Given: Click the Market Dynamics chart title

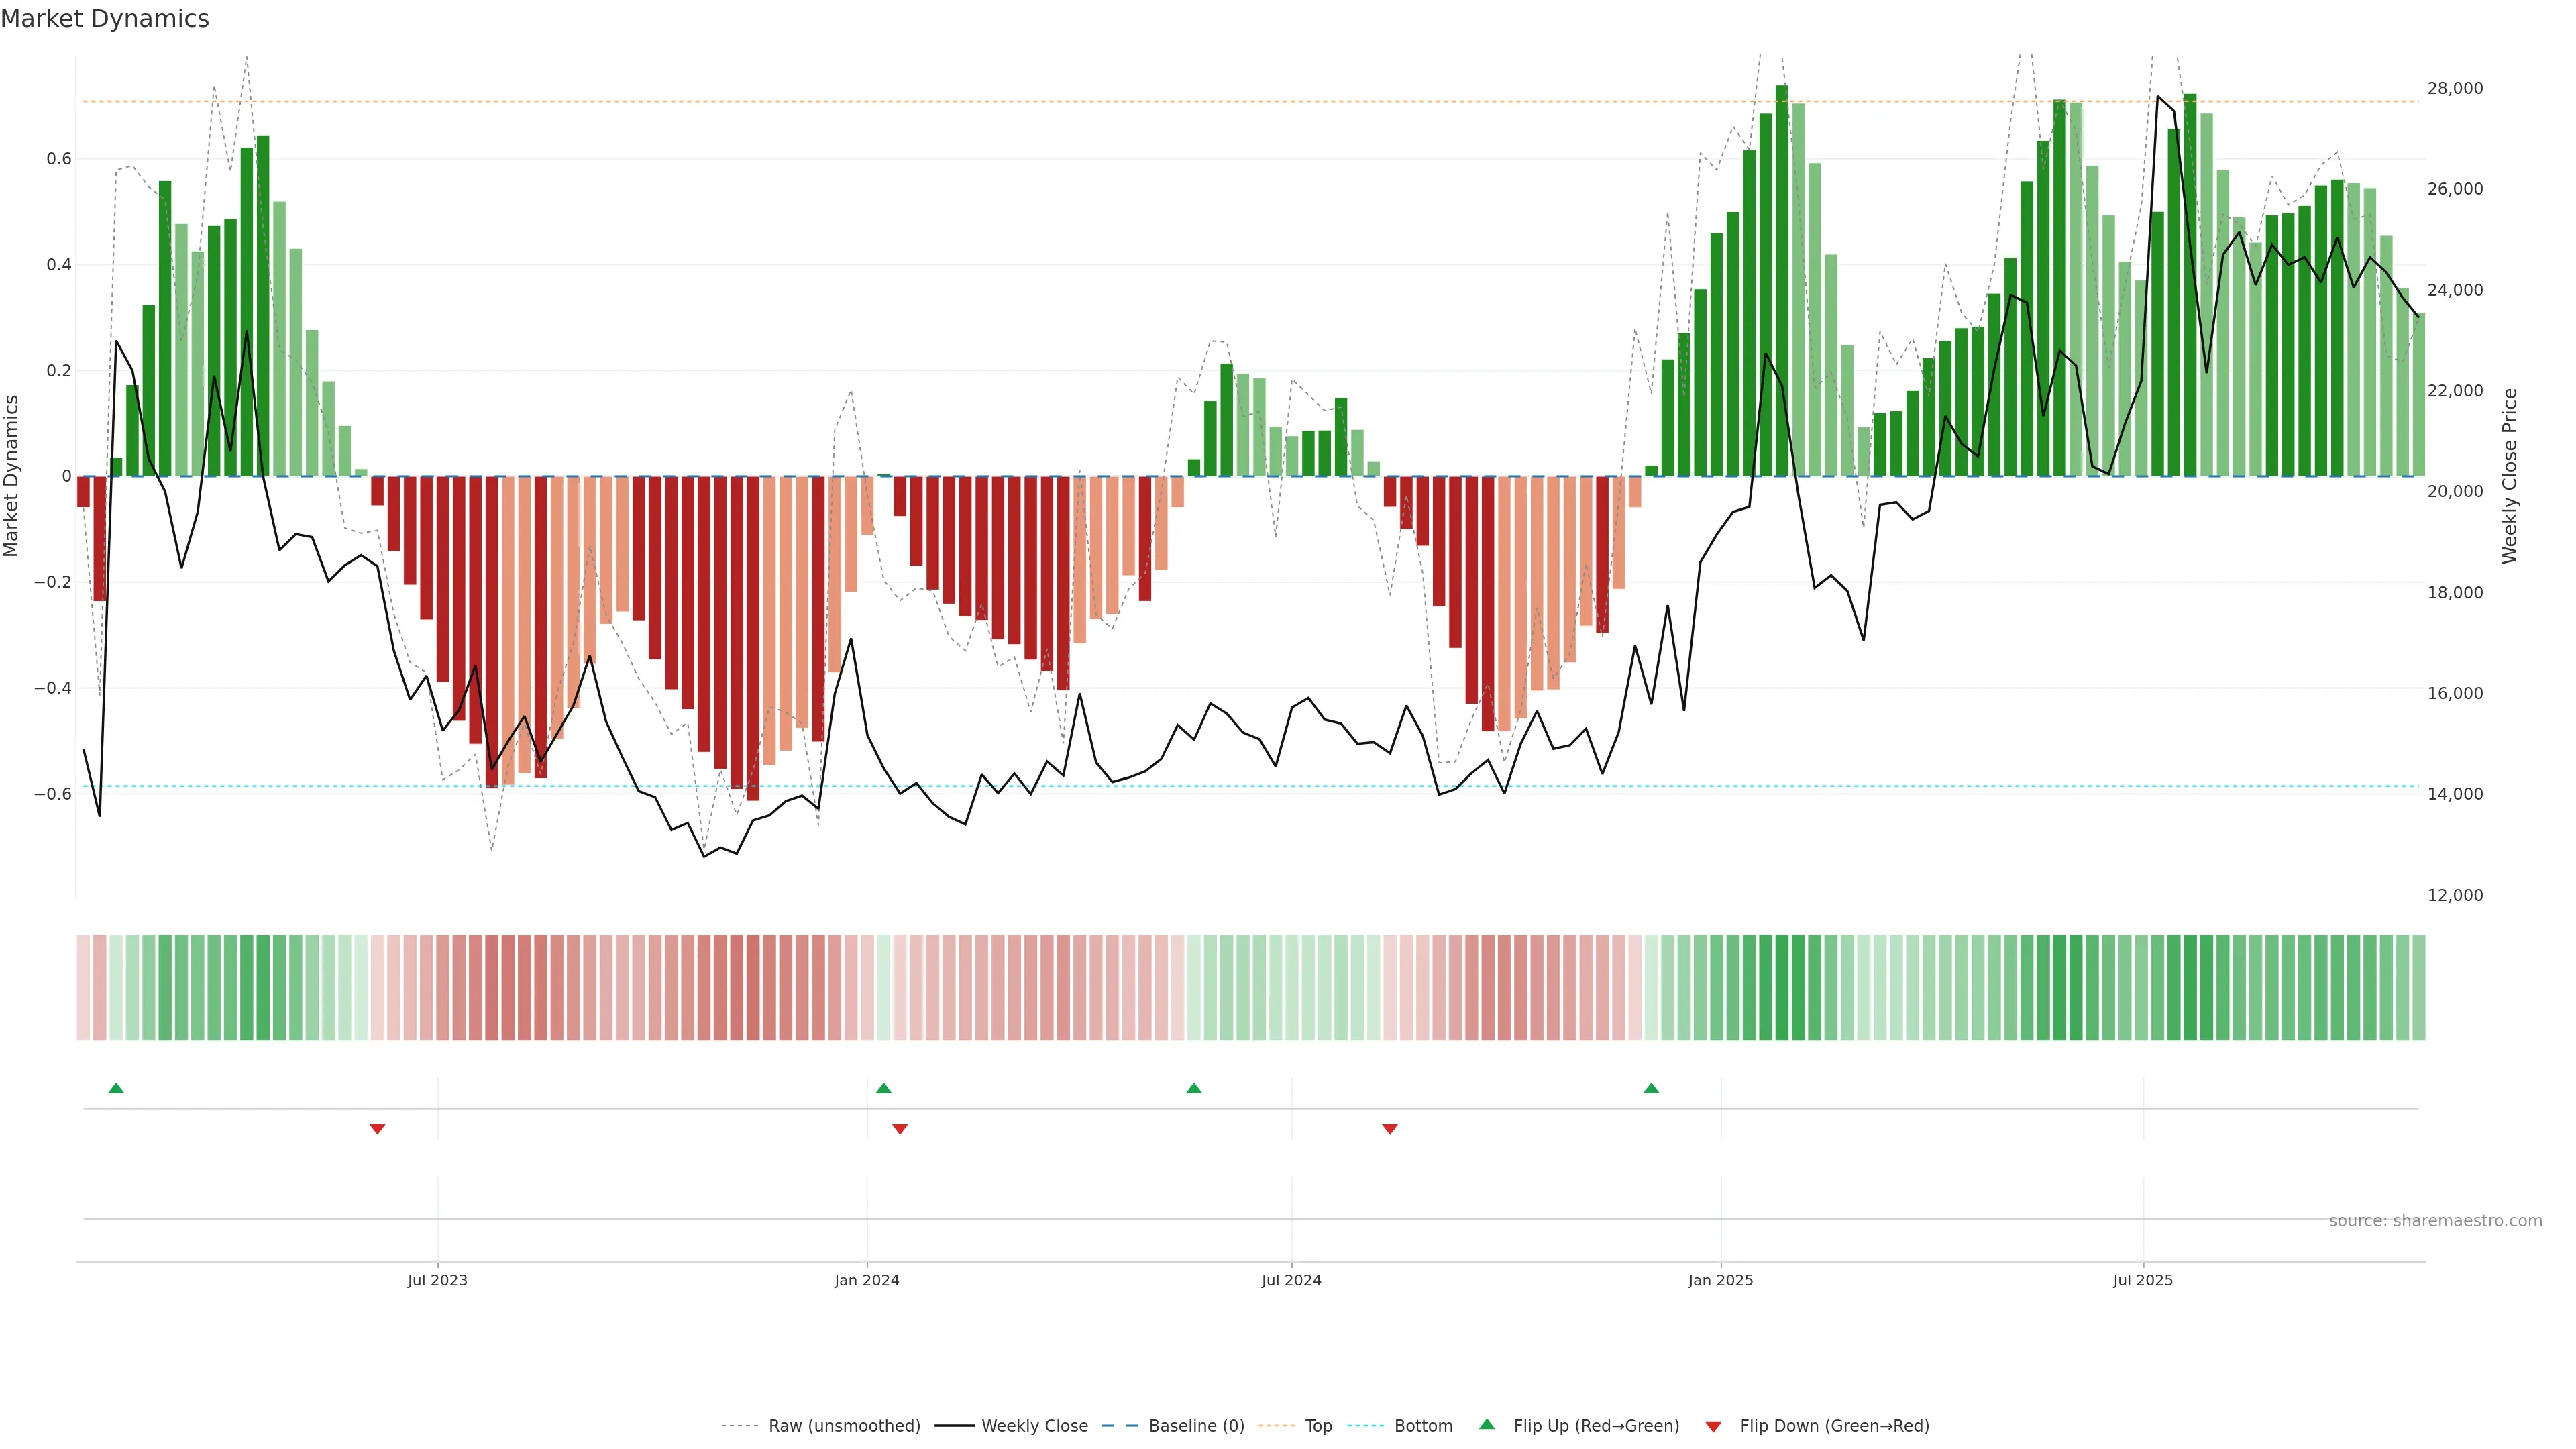Looking at the screenshot, I should point(105,19).
